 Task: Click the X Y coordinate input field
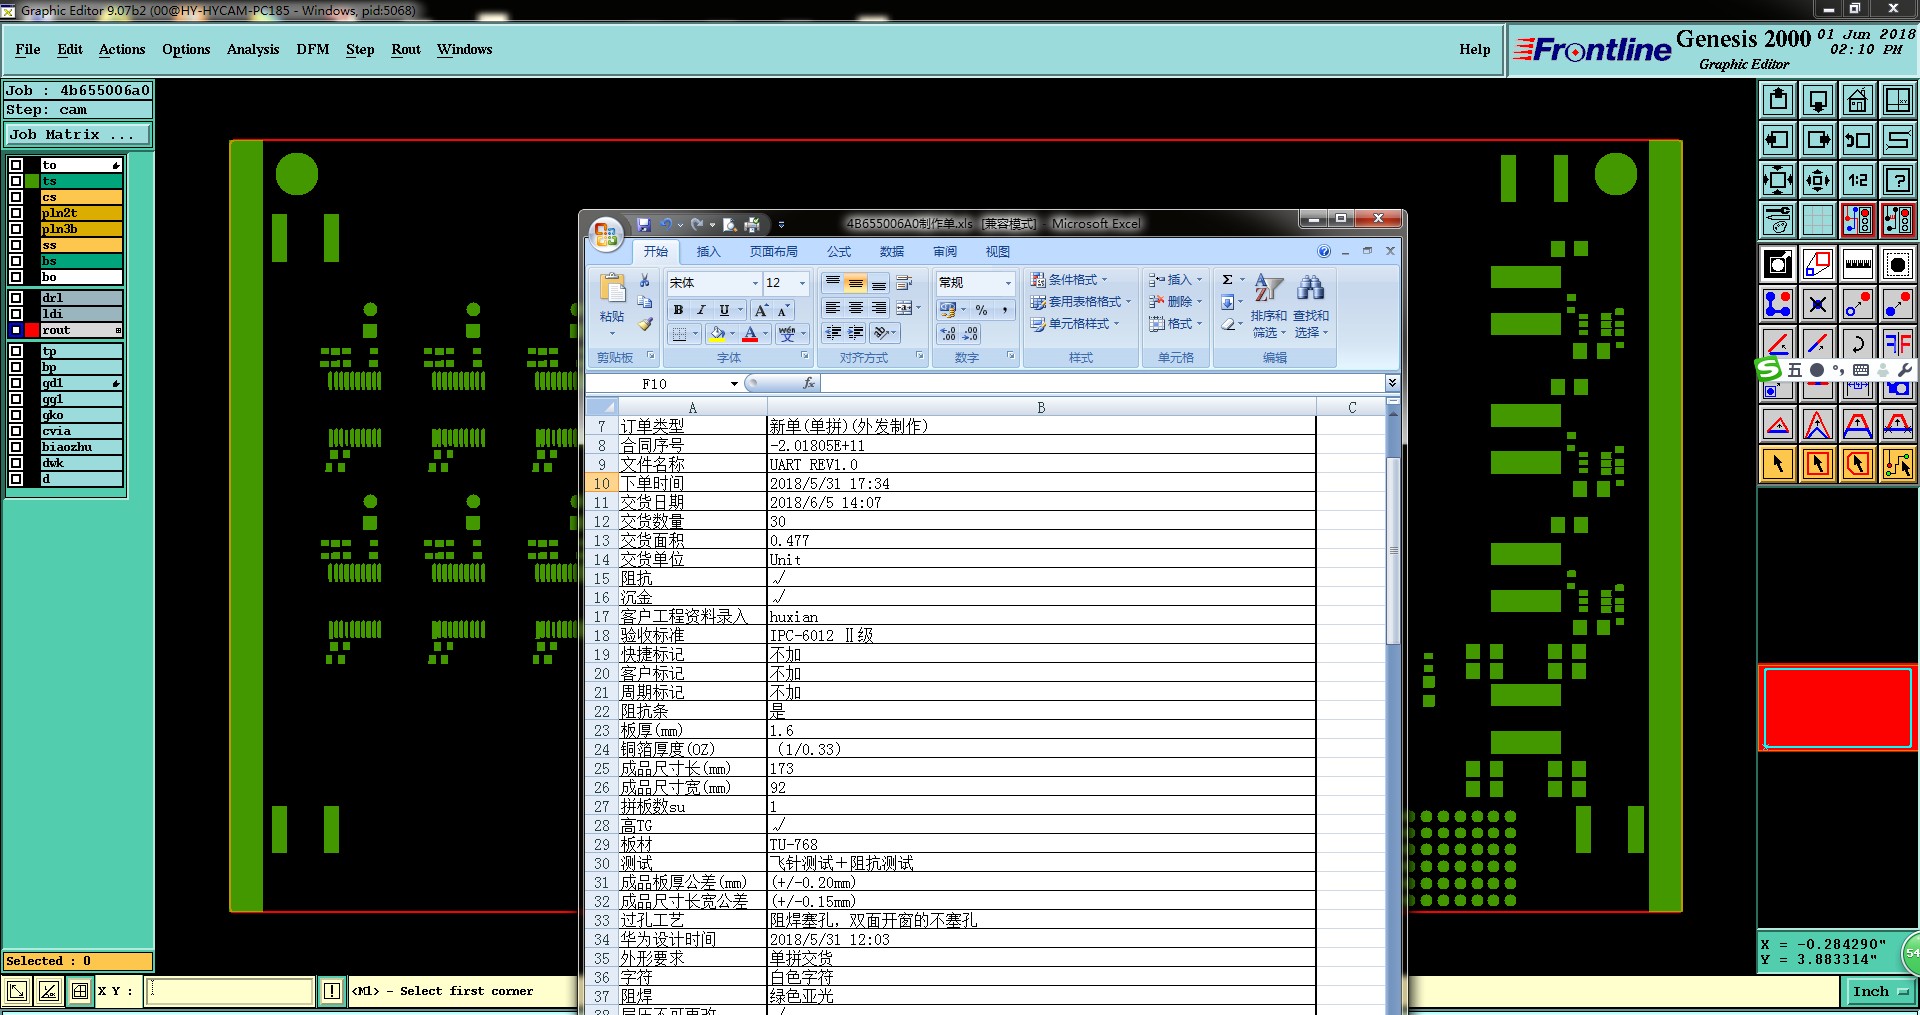(231, 991)
